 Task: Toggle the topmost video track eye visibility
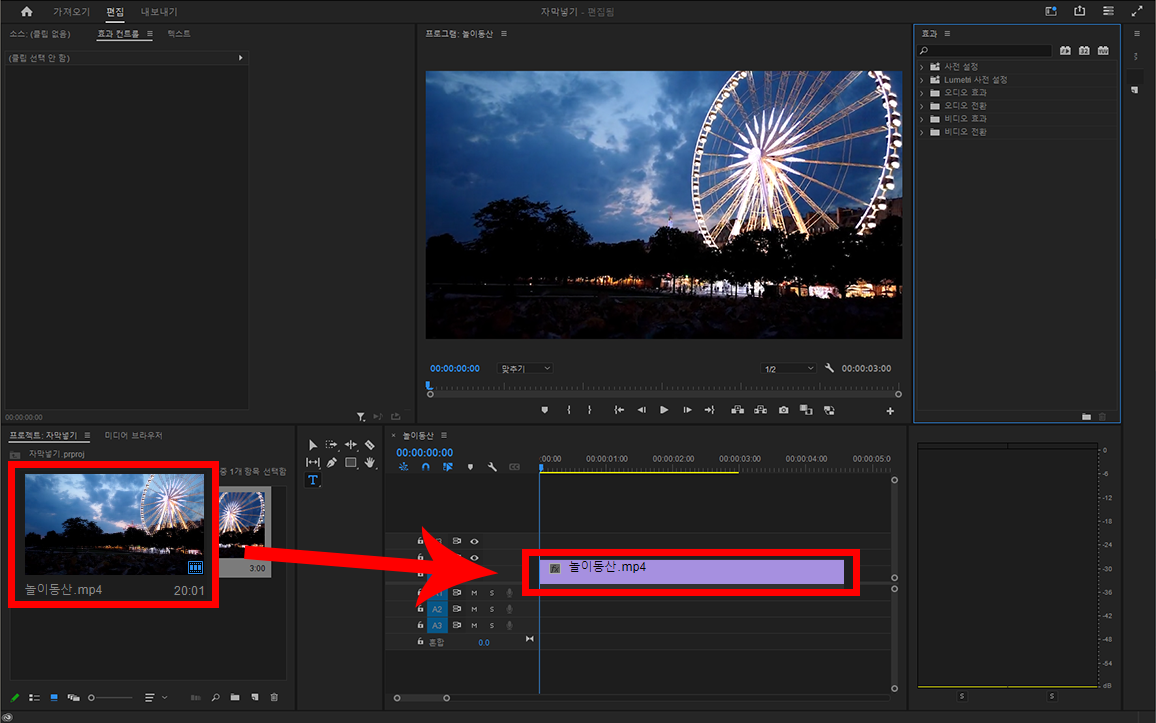(474, 541)
